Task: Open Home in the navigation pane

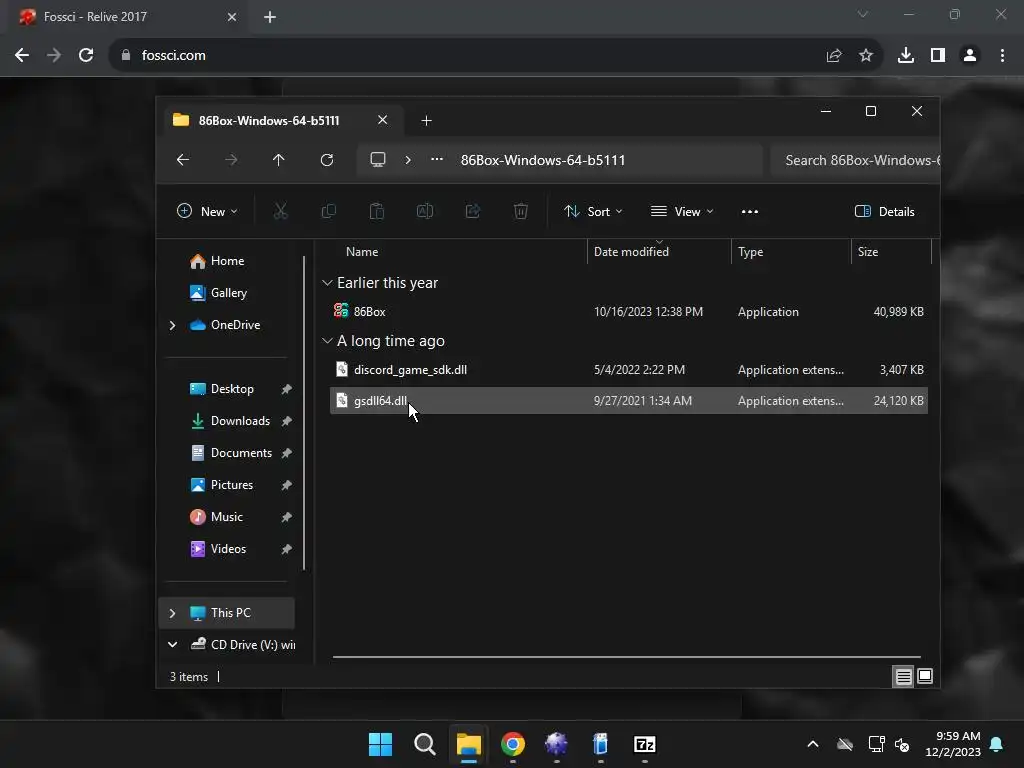Action: (226, 261)
